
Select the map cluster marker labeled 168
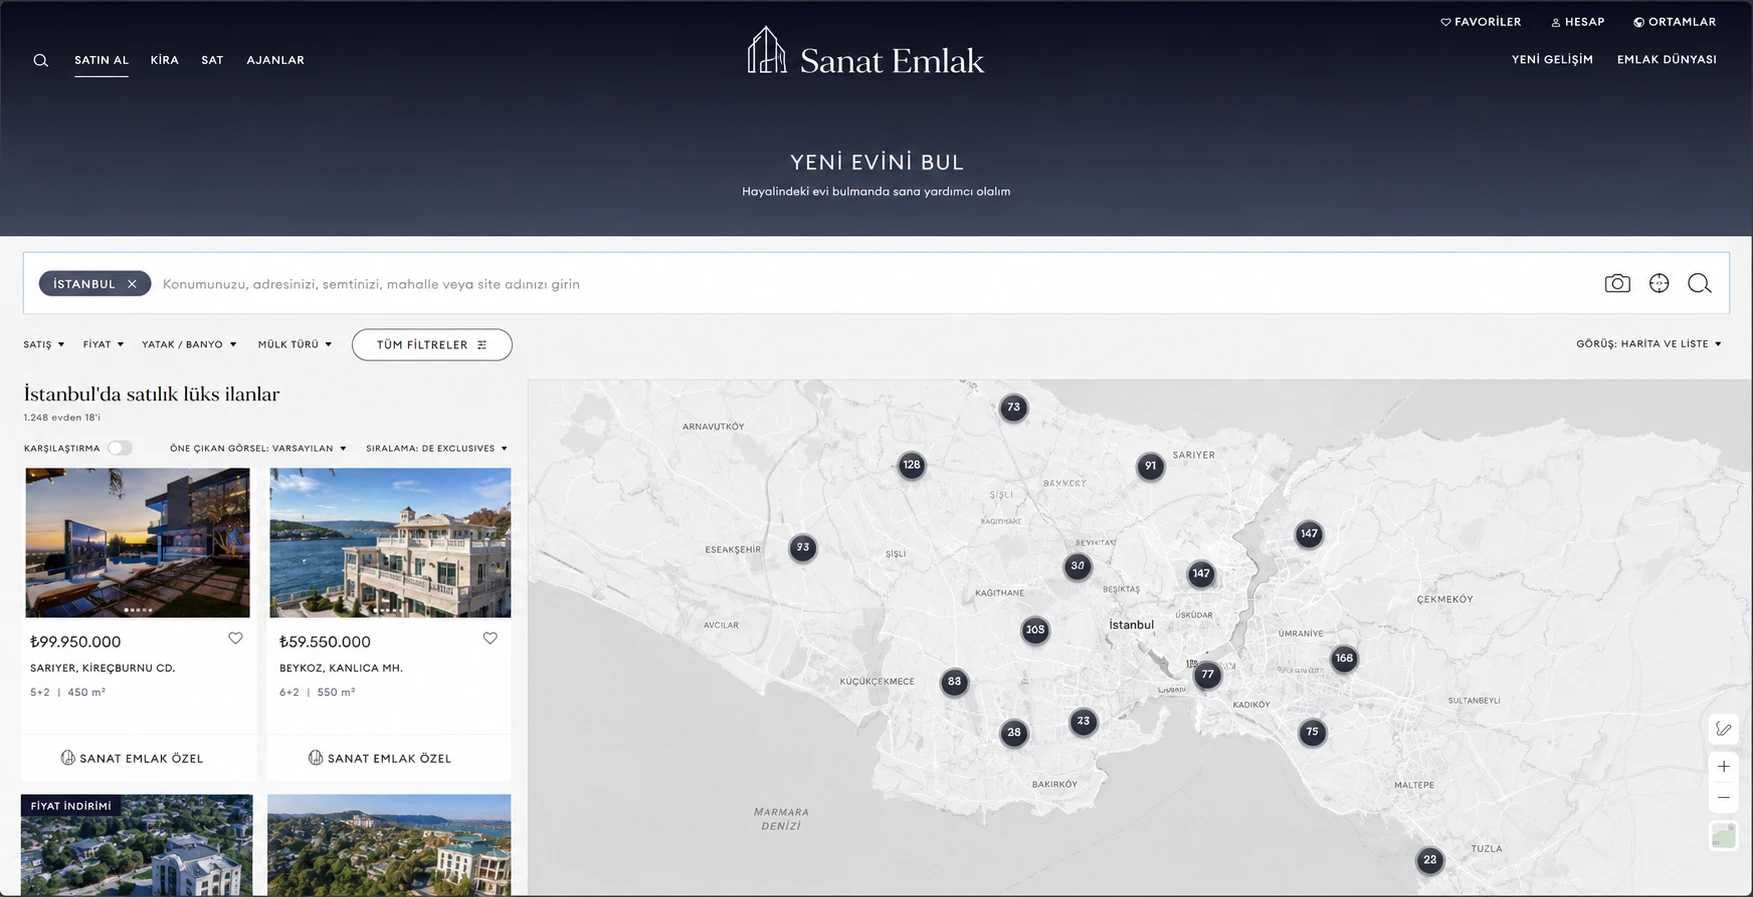point(1344,658)
